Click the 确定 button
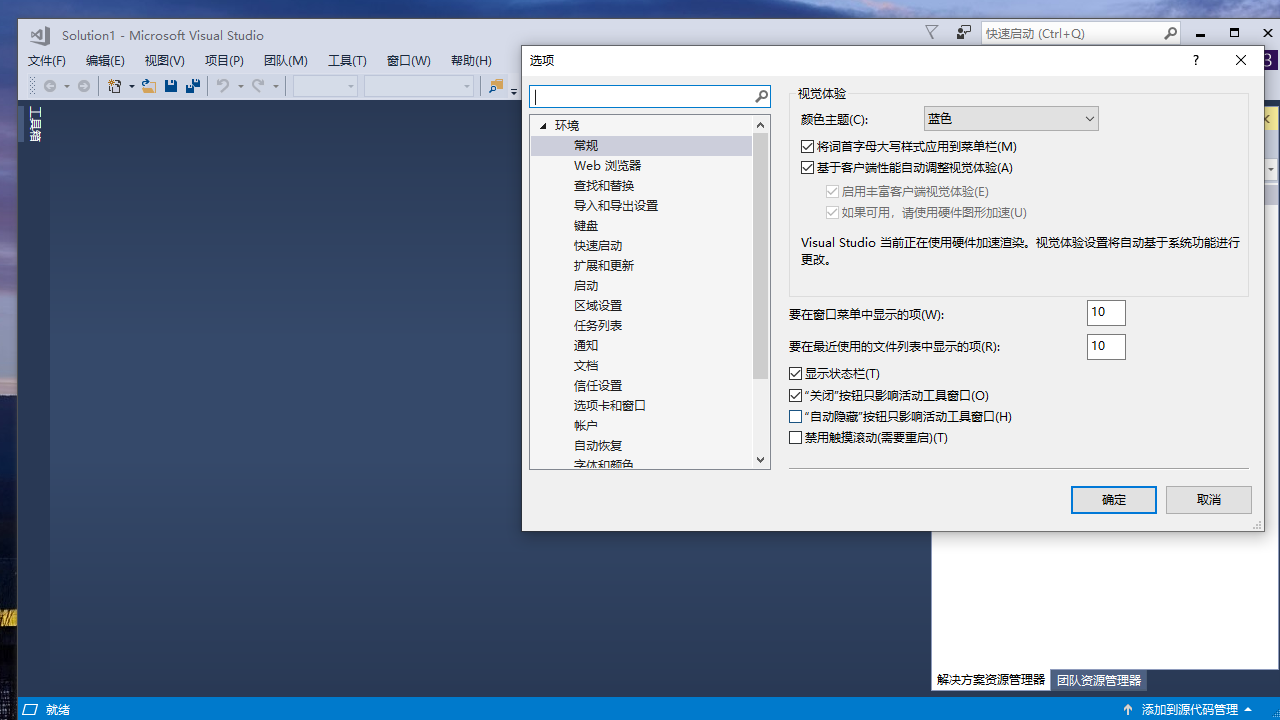 (x=1113, y=499)
